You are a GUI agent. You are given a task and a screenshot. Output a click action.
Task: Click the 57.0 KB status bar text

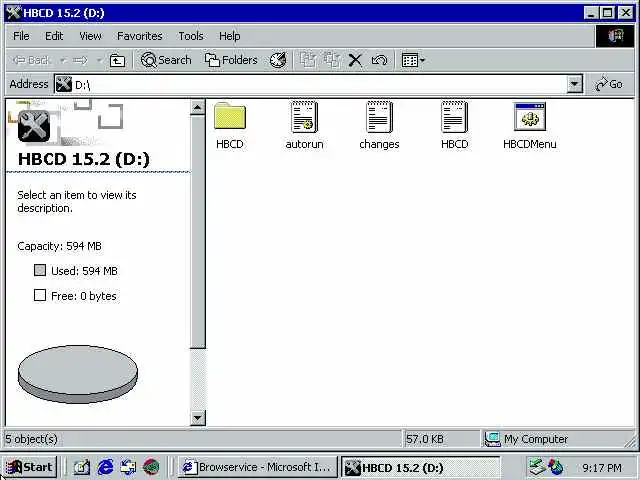pos(424,439)
